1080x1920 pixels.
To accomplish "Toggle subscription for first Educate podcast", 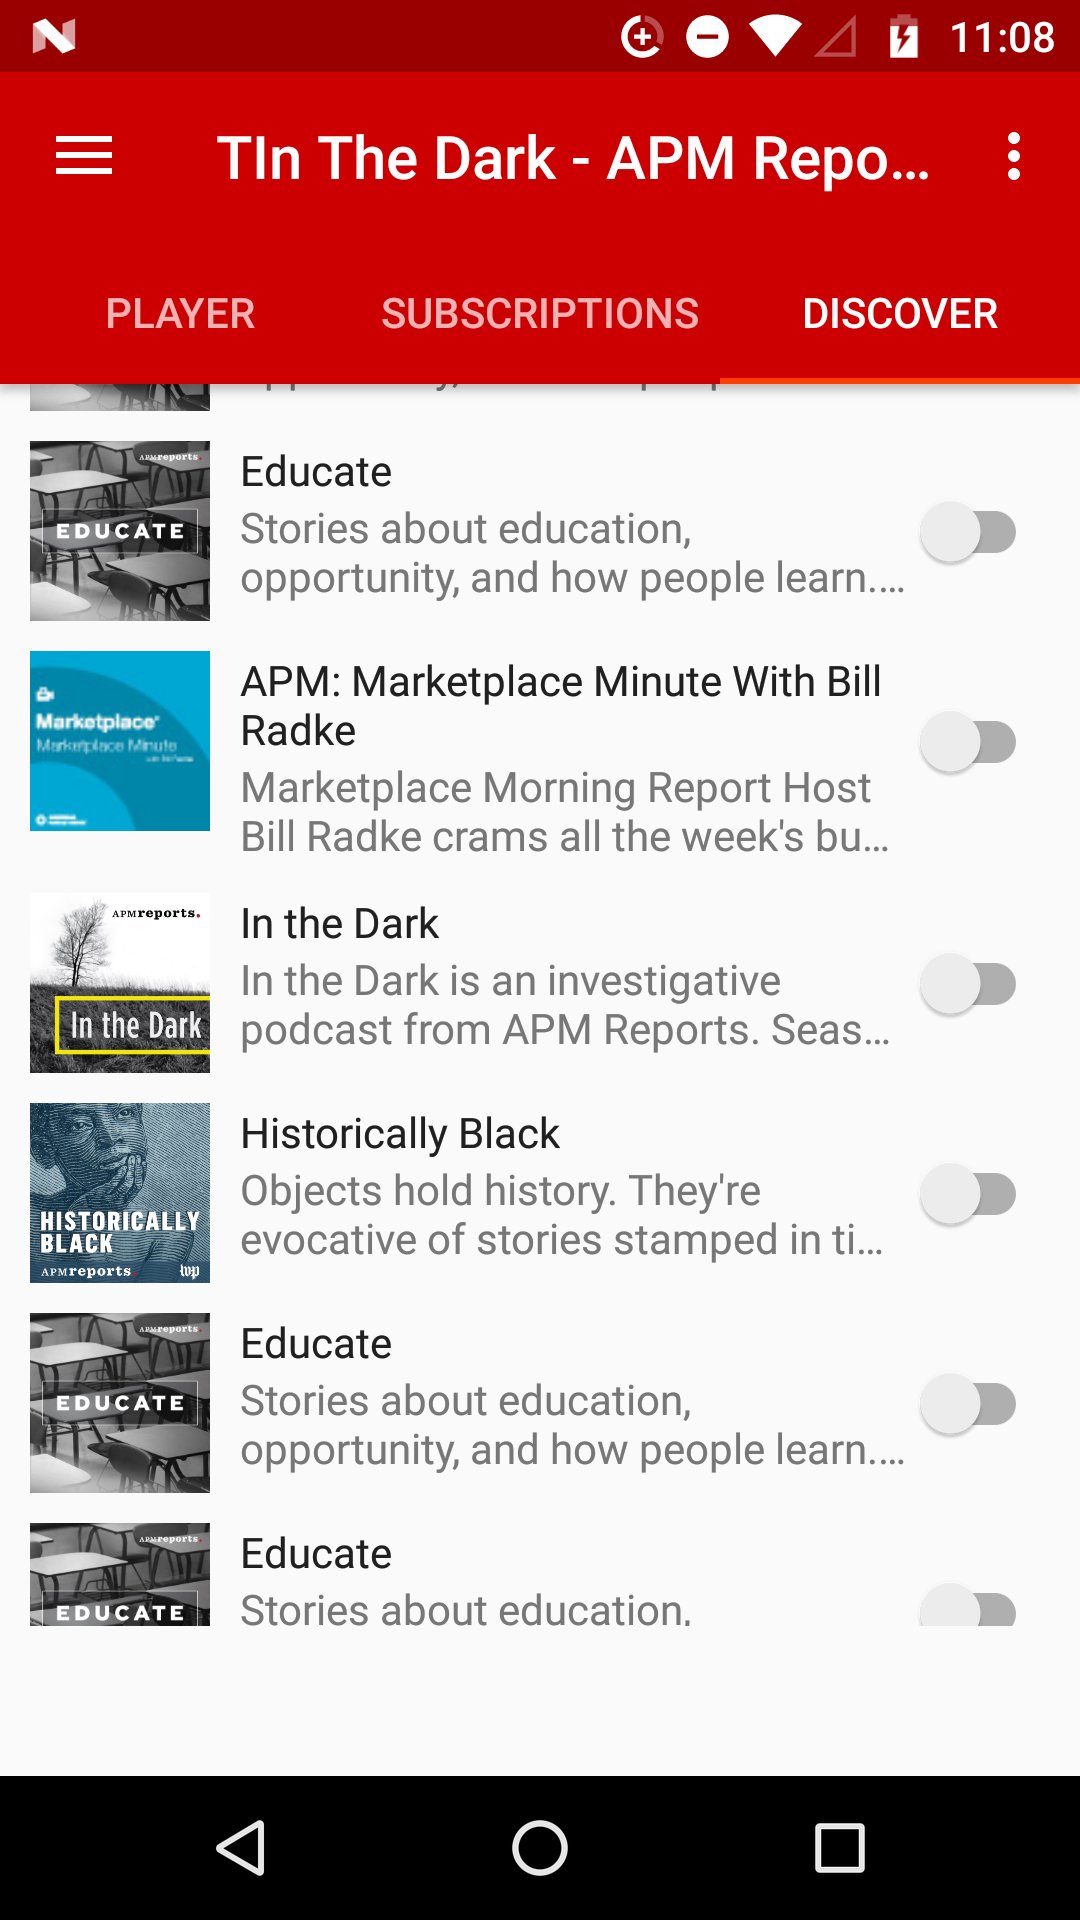I will click(968, 532).
